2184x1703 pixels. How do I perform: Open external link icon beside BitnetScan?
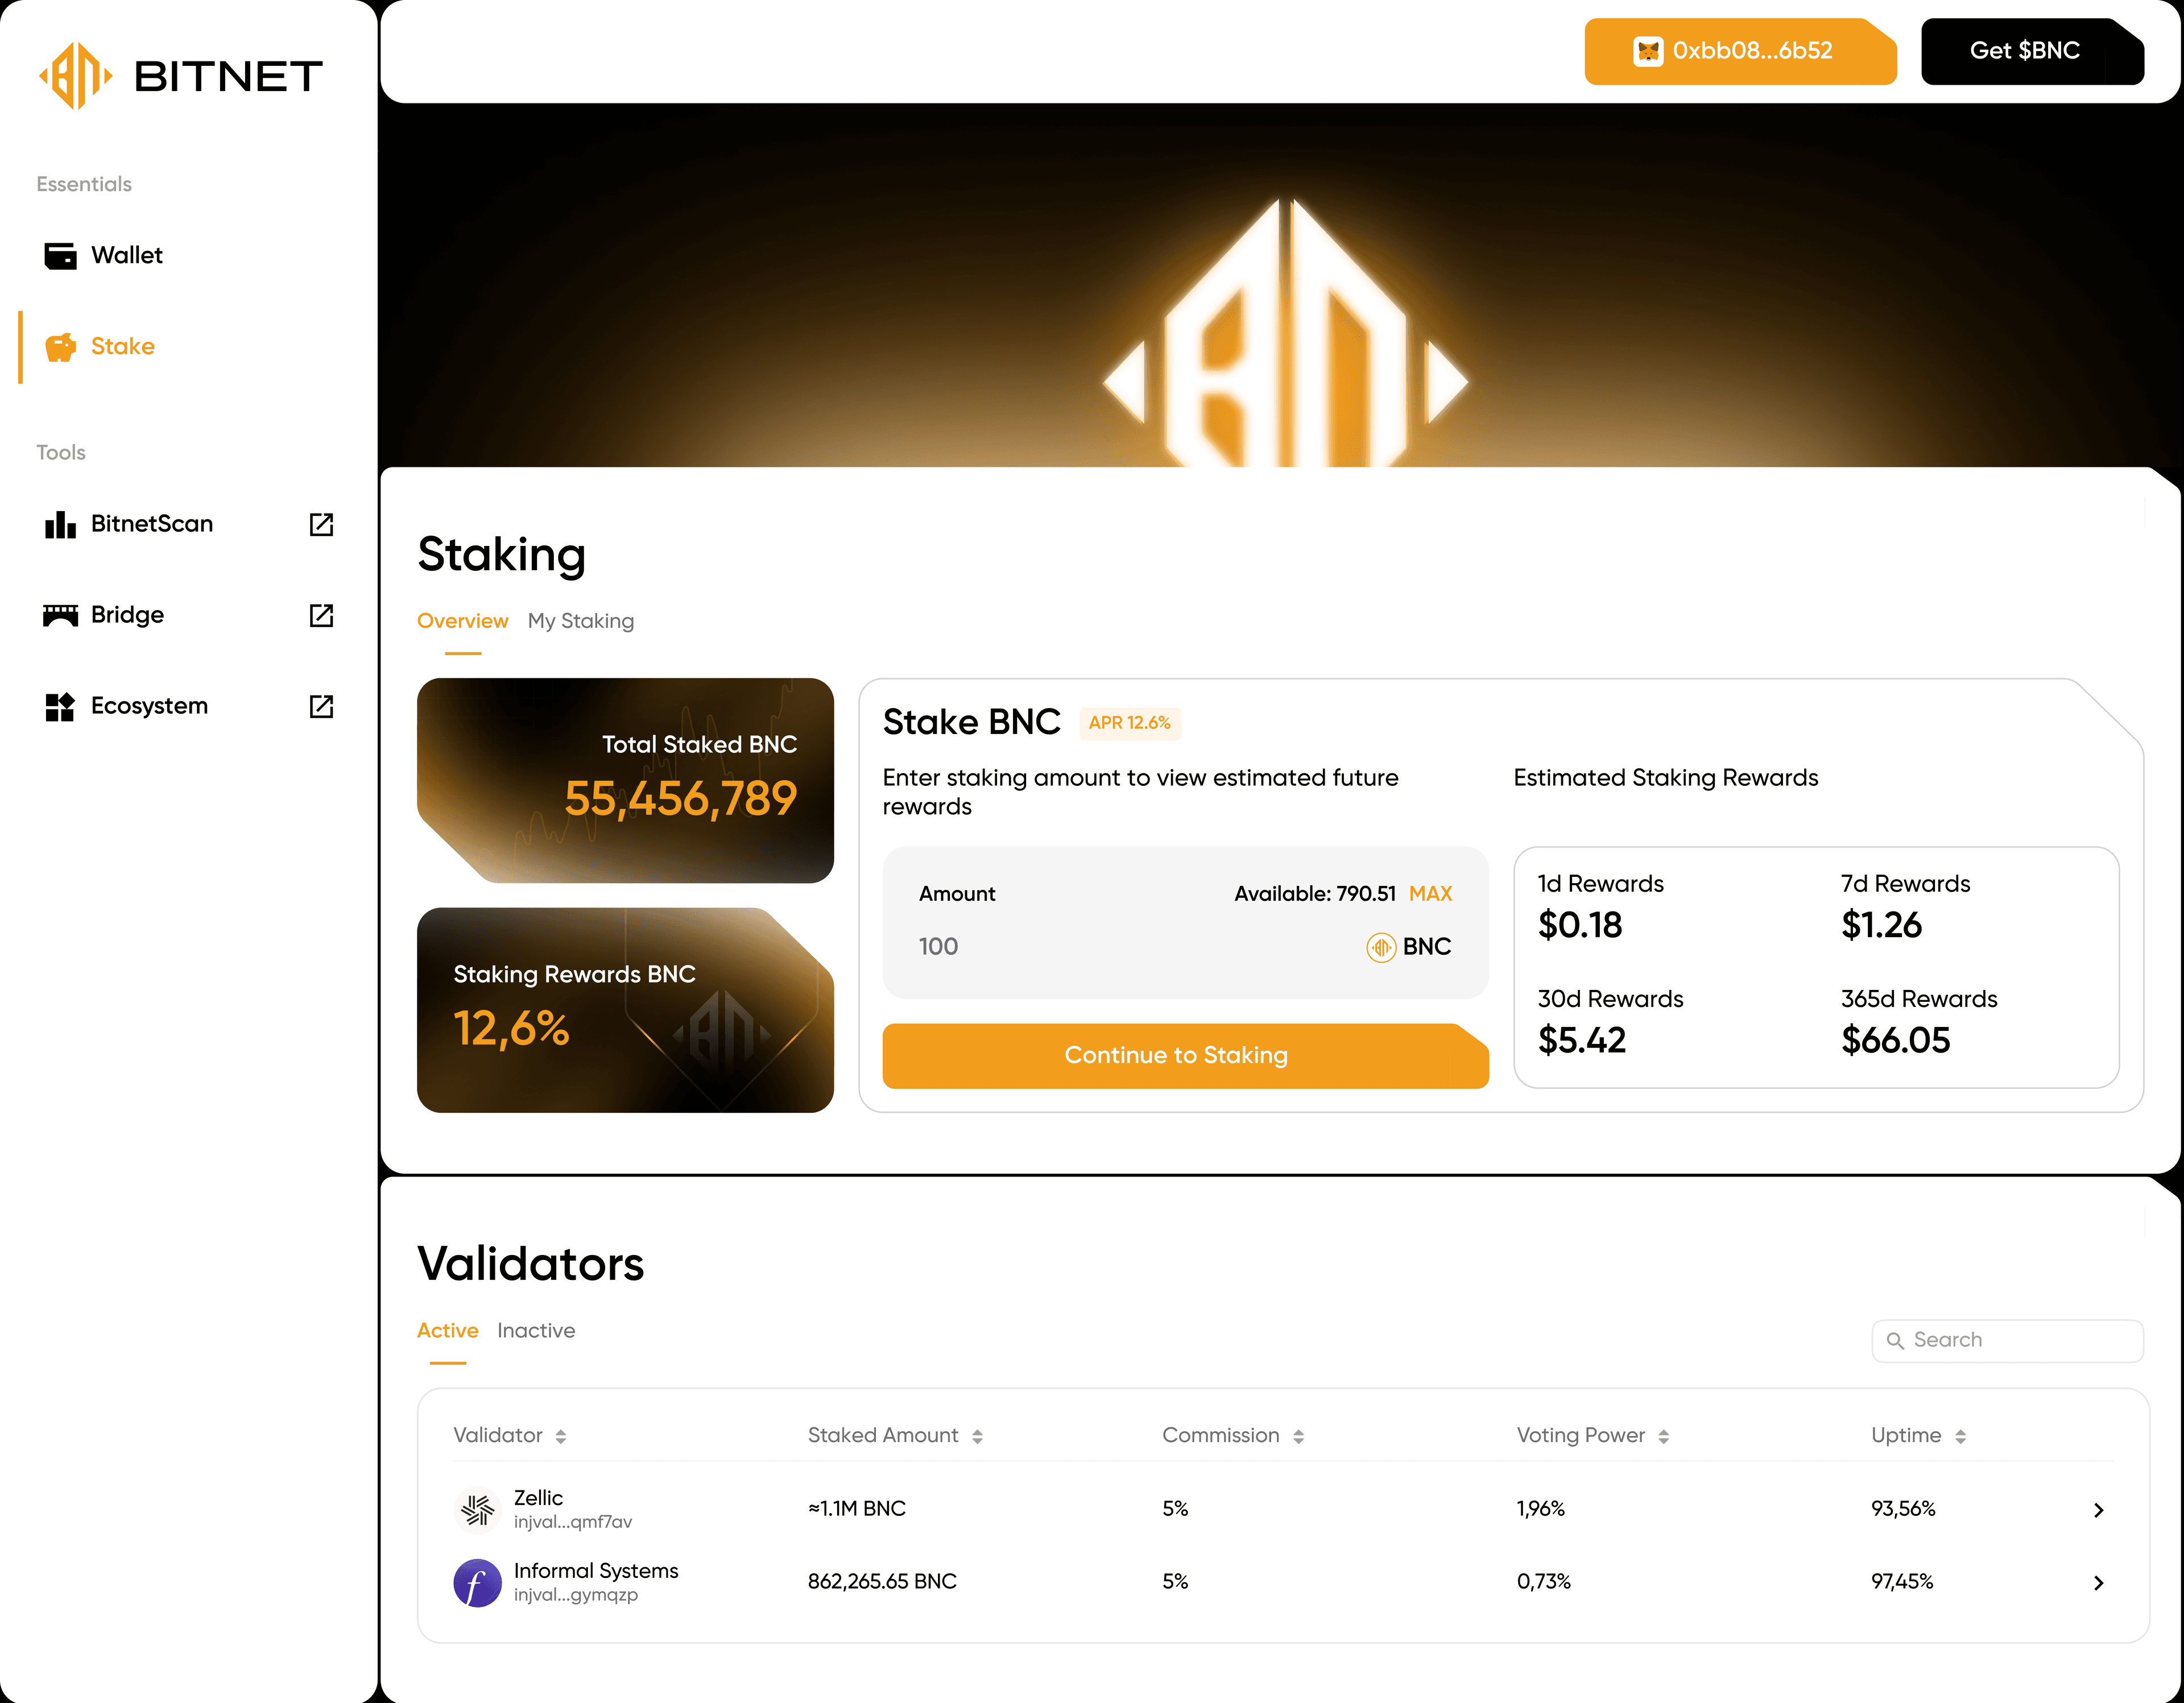click(x=321, y=524)
